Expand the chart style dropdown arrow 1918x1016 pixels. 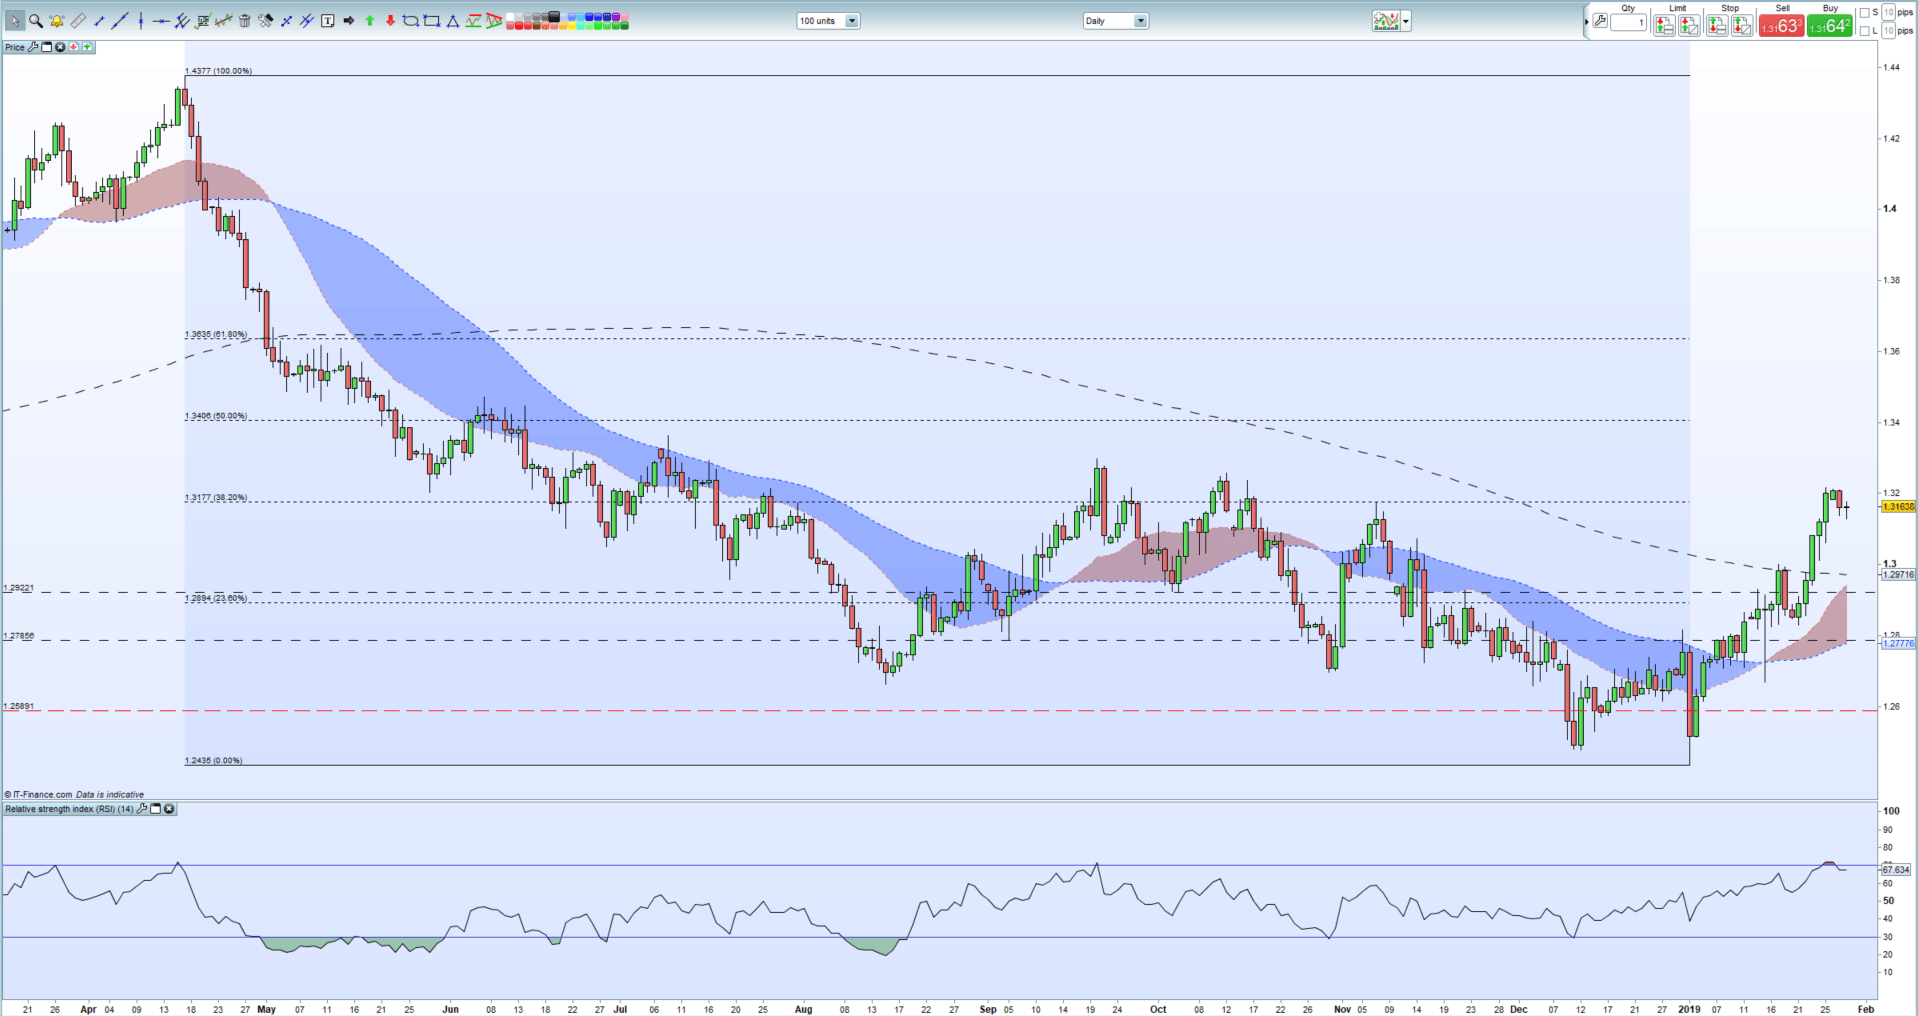pyautogui.click(x=1406, y=20)
